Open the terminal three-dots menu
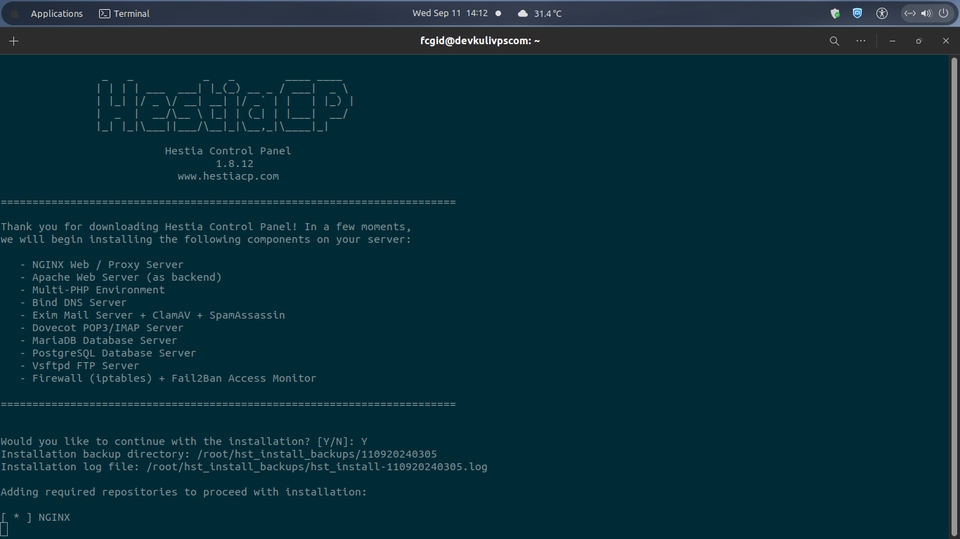 [x=861, y=41]
